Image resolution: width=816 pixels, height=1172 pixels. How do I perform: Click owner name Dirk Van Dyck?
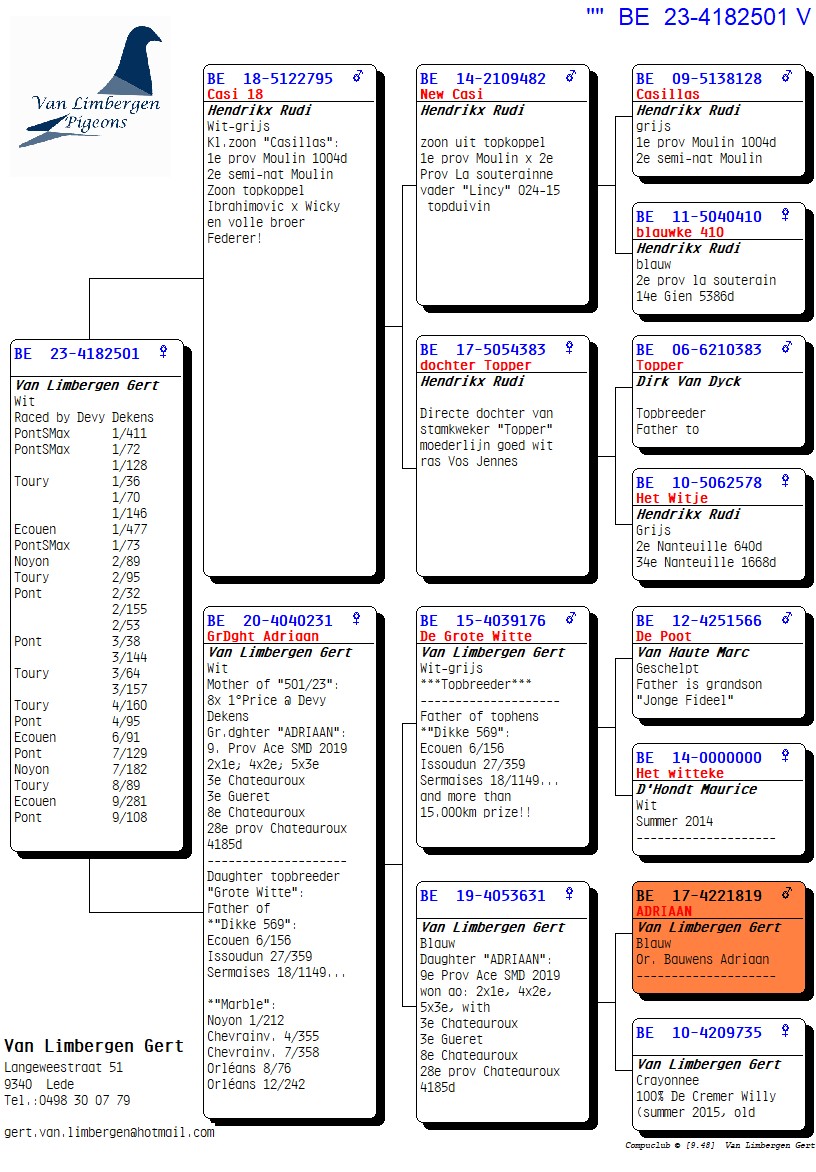pyautogui.click(x=689, y=381)
